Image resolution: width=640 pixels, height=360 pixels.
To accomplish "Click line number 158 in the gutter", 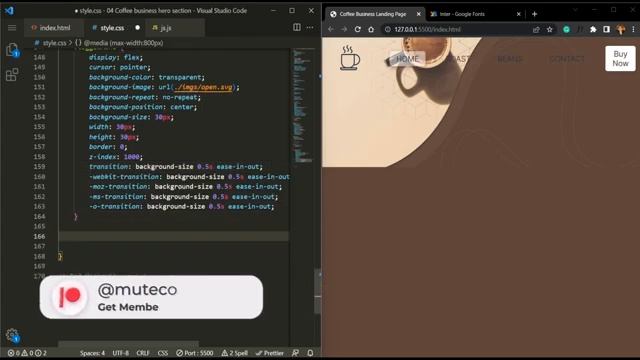I will coord(40,157).
